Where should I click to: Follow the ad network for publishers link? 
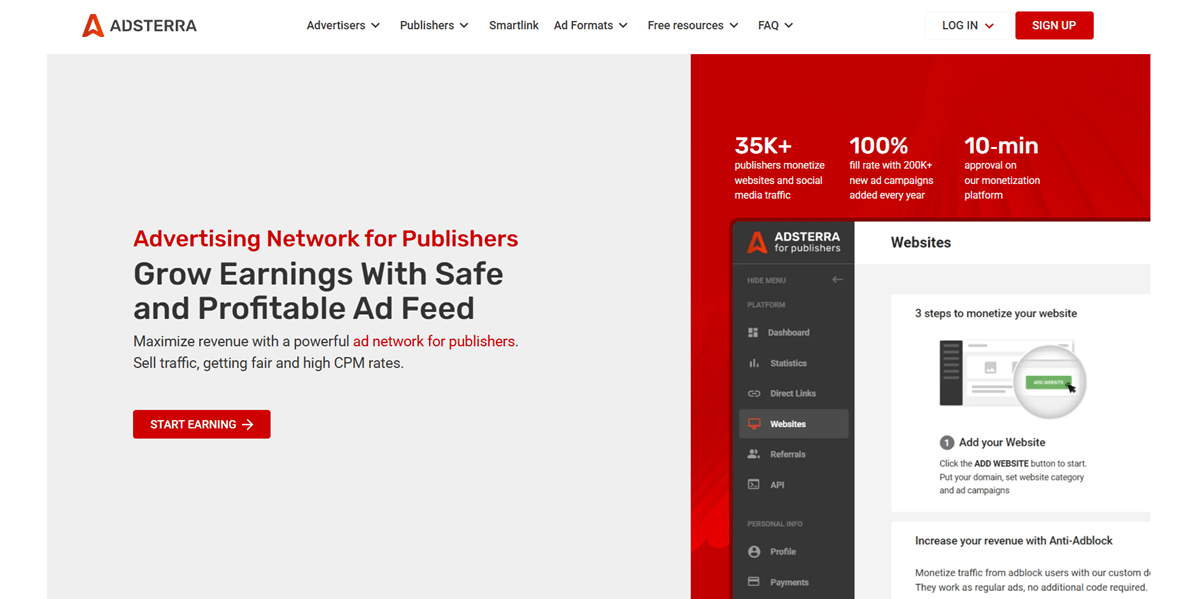[434, 341]
